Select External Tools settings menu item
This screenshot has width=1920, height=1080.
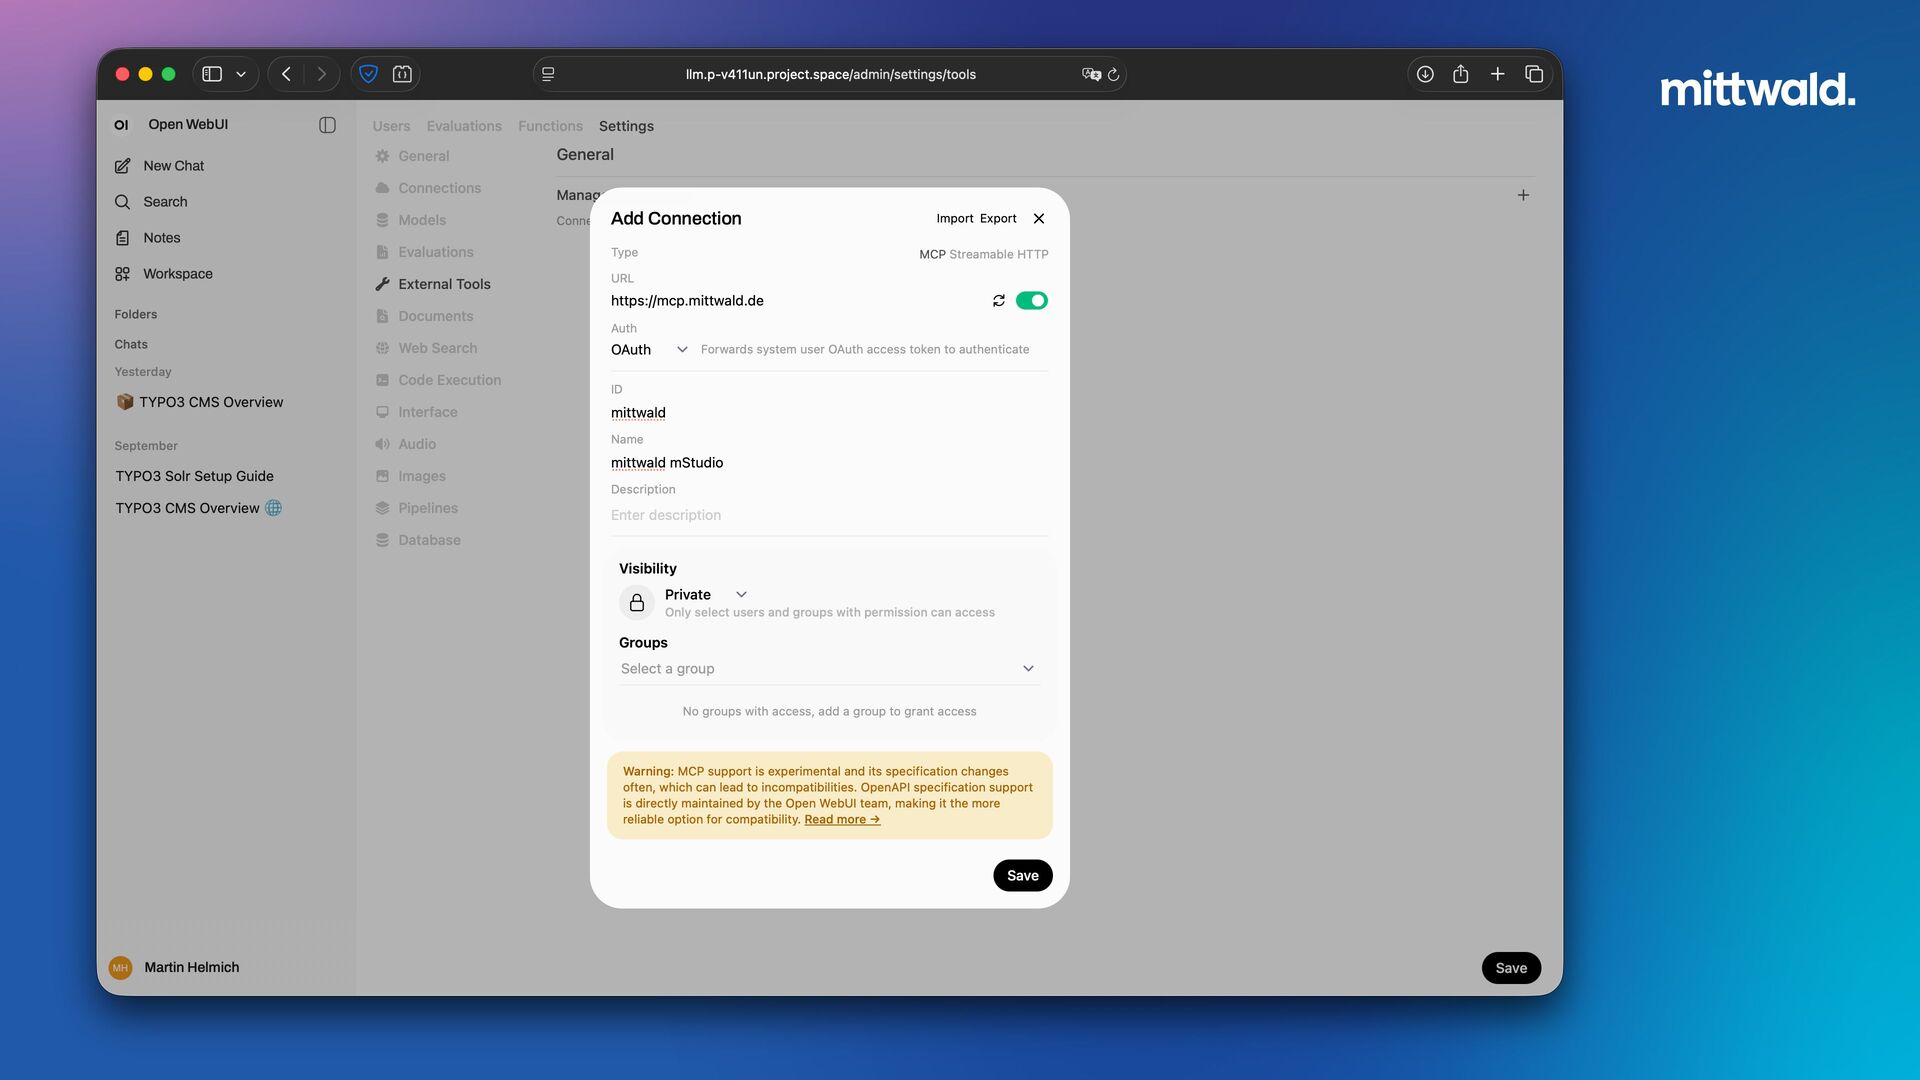pos(444,284)
